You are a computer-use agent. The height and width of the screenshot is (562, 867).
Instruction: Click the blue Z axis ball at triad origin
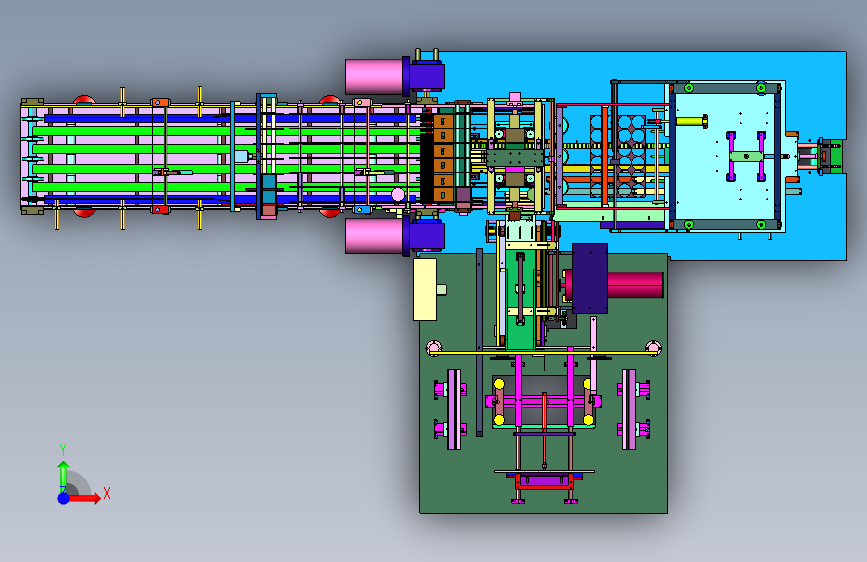[64, 498]
